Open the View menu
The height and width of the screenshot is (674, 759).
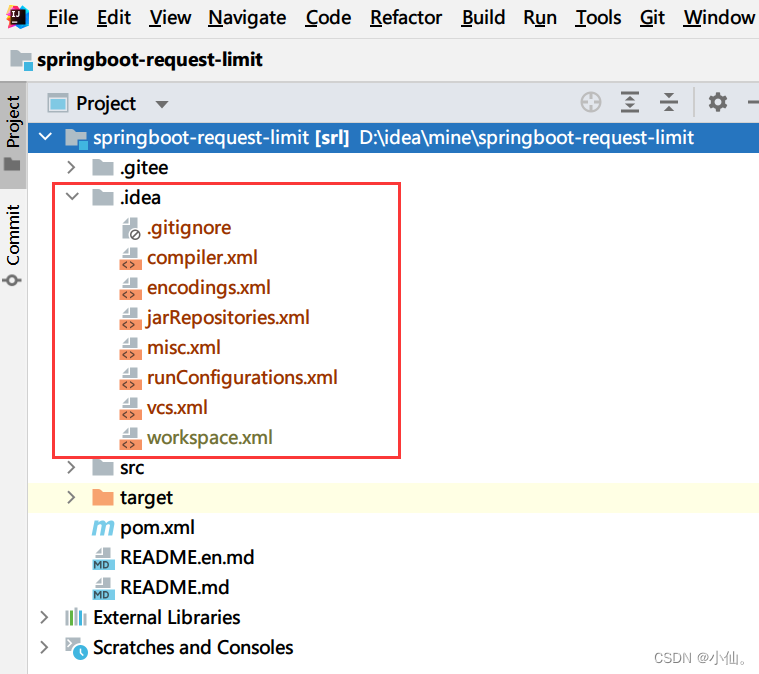point(170,18)
